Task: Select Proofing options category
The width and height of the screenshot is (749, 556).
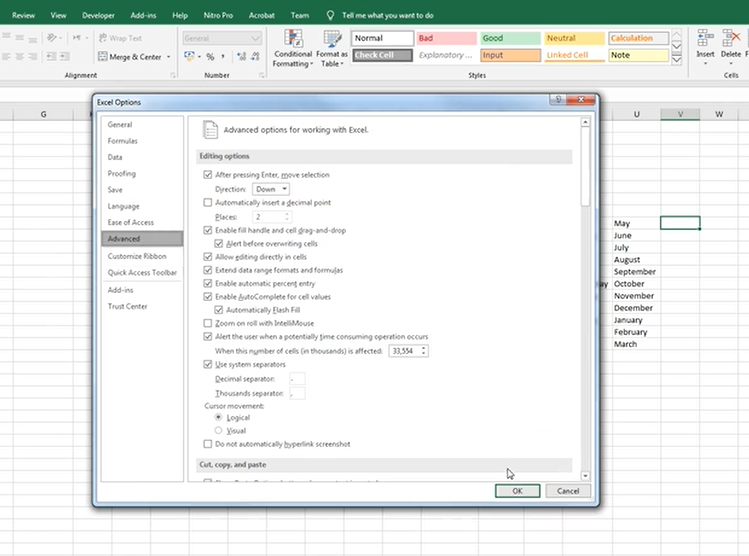Action: (121, 173)
